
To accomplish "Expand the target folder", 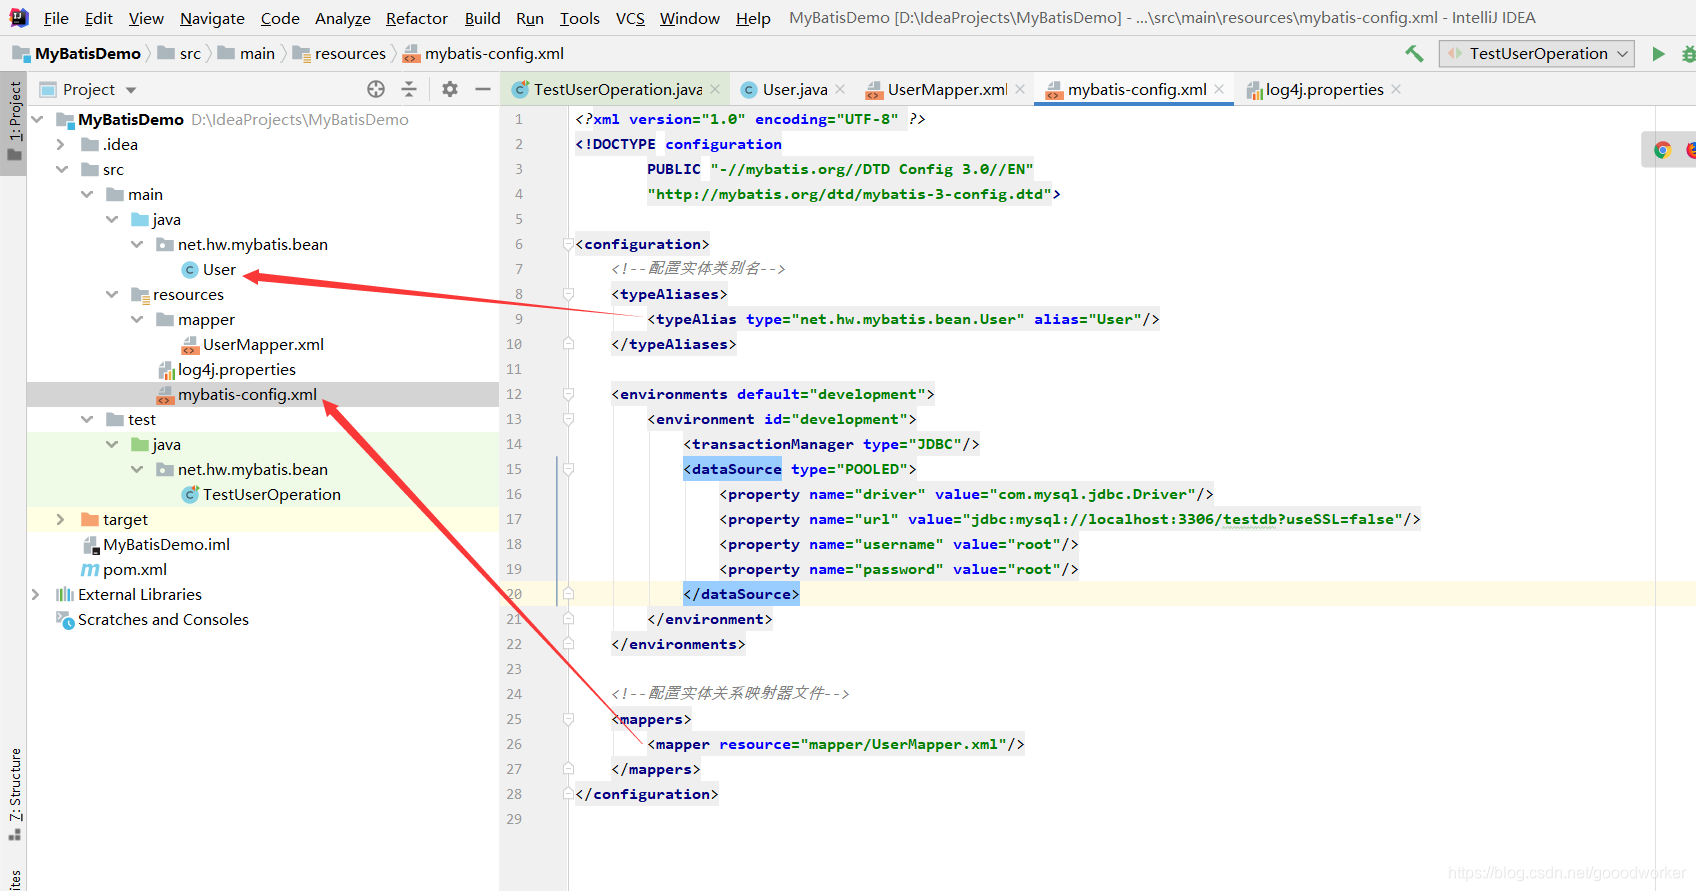I will click(x=61, y=519).
